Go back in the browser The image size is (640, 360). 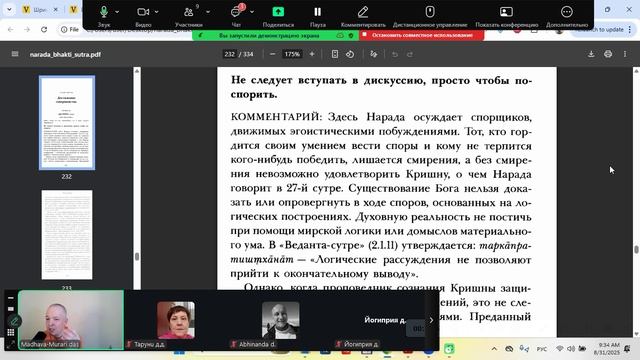(x=11, y=29)
